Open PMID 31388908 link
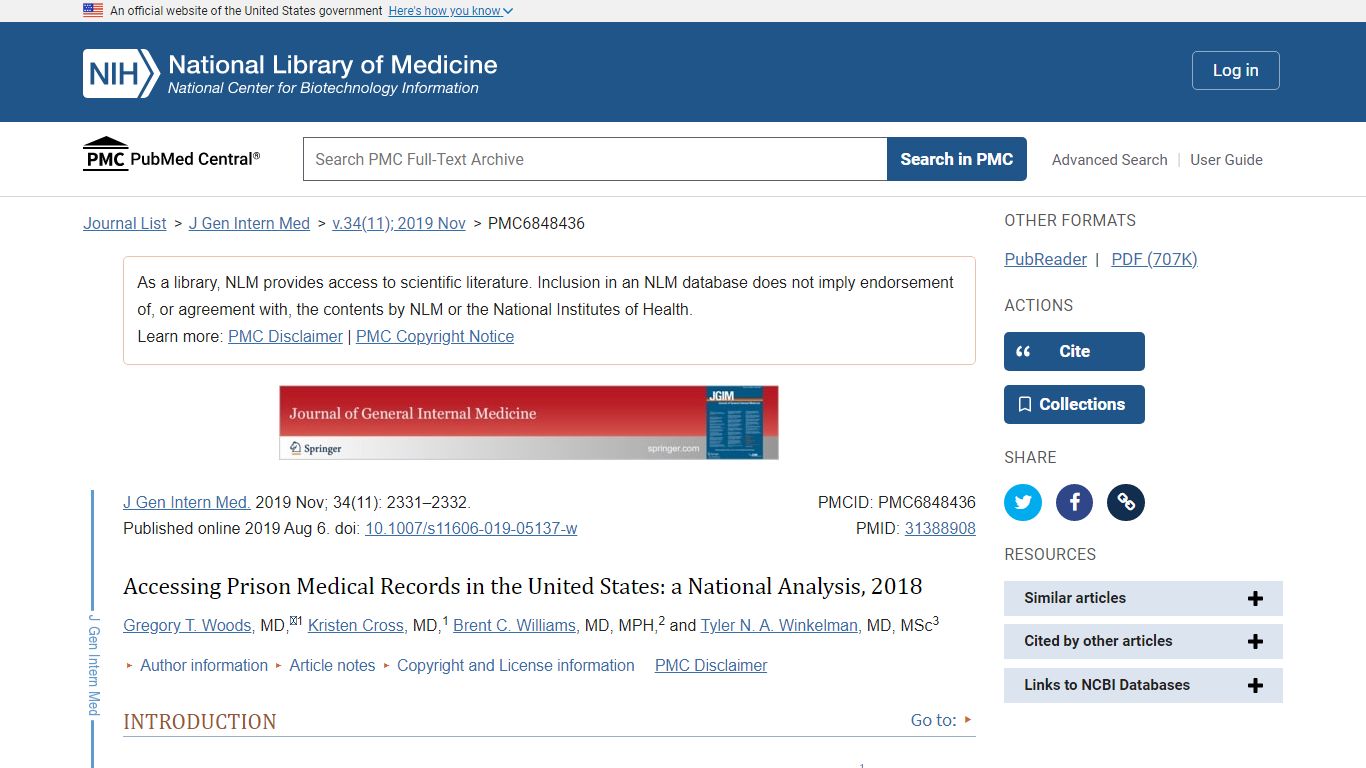Screen dimensions: 1366x768 [940, 528]
